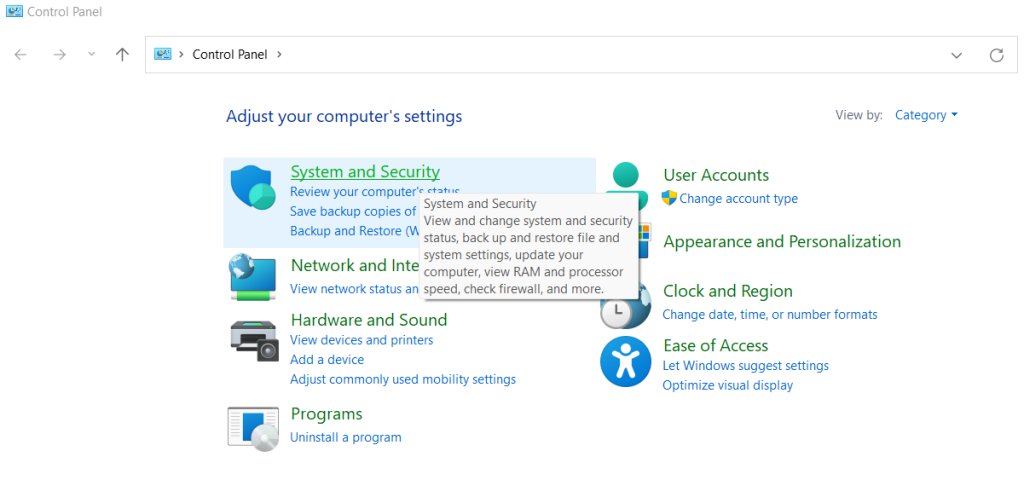The height and width of the screenshot is (480, 1024).
Task: Open Adjust commonly used mobility settings
Action: [x=403, y=379]
